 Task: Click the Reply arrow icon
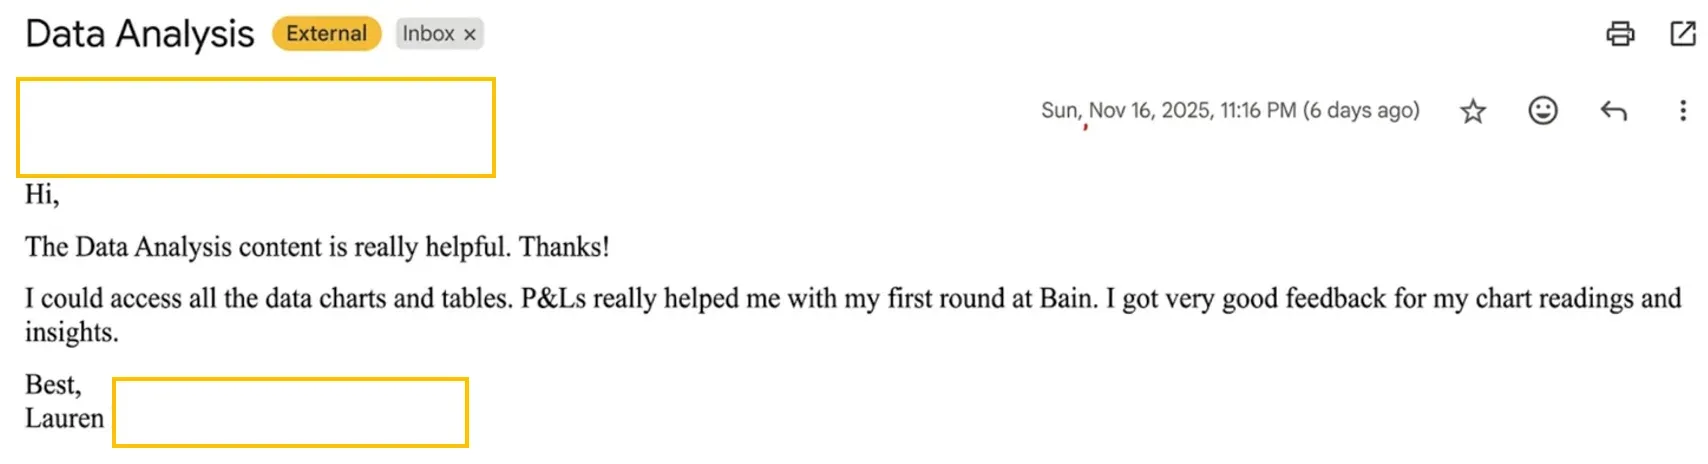(x=1613, y=111)
